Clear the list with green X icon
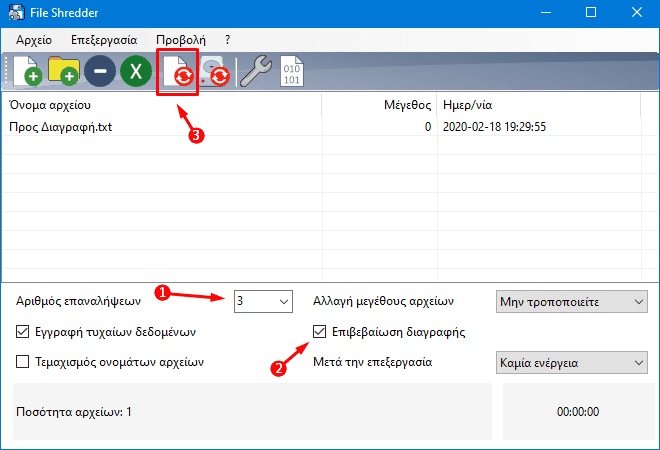Image resolution: width=660 pixels, height=450 pixels. point(136,71)
